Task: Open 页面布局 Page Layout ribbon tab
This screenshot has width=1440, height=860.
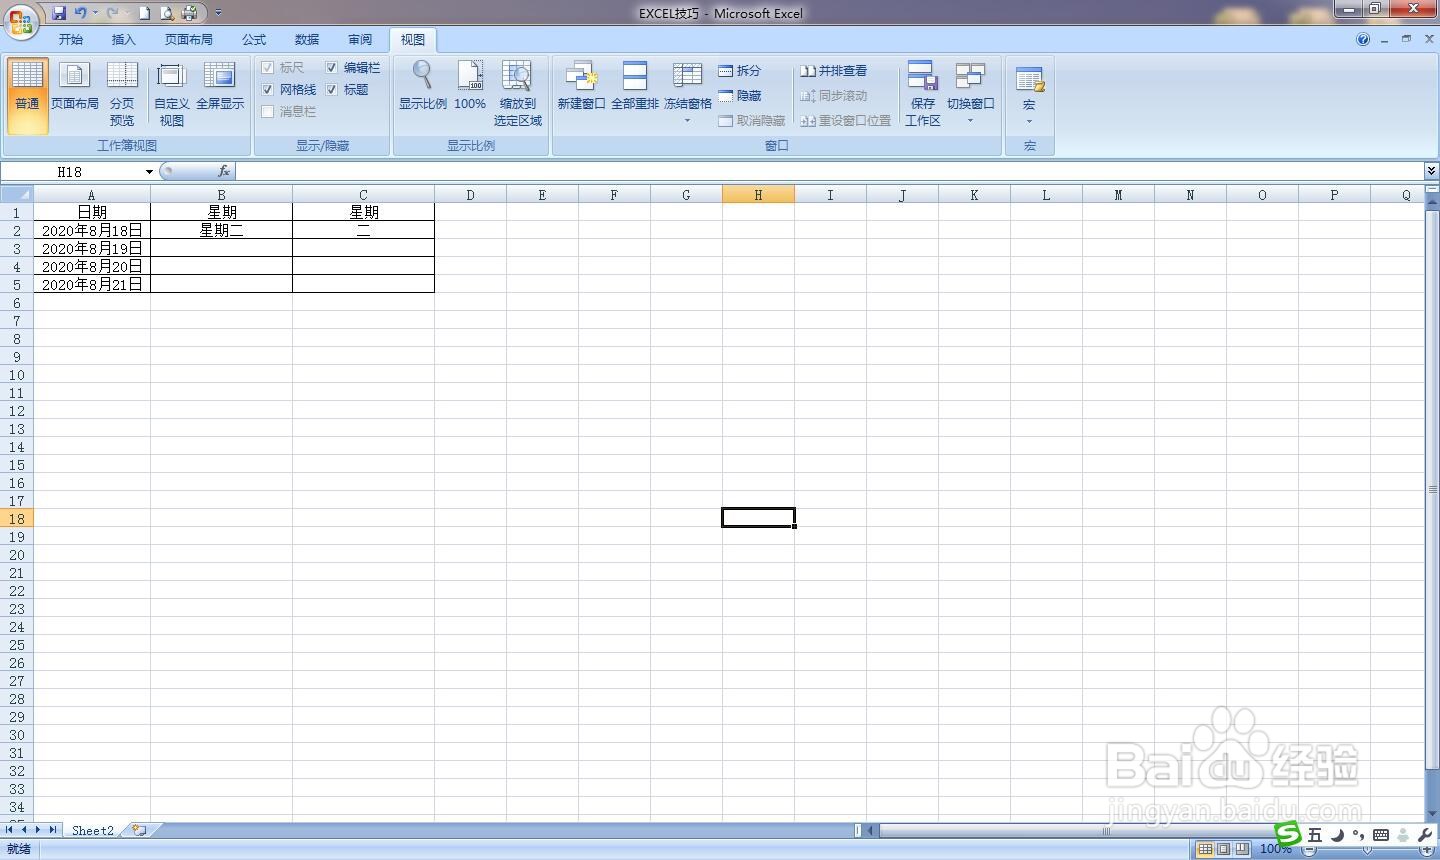Action: click(x=189, y=40)
